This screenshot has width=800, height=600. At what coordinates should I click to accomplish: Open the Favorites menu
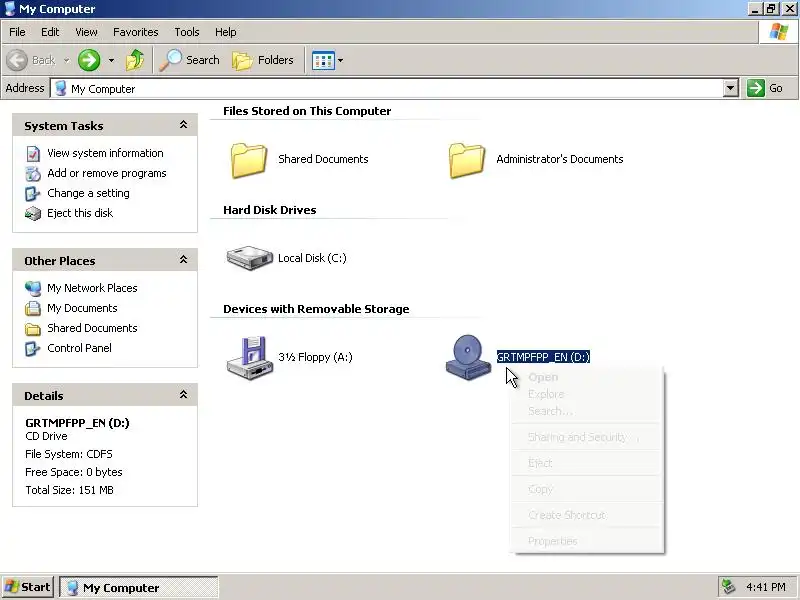pyautogui.click(x=136, y=32)
